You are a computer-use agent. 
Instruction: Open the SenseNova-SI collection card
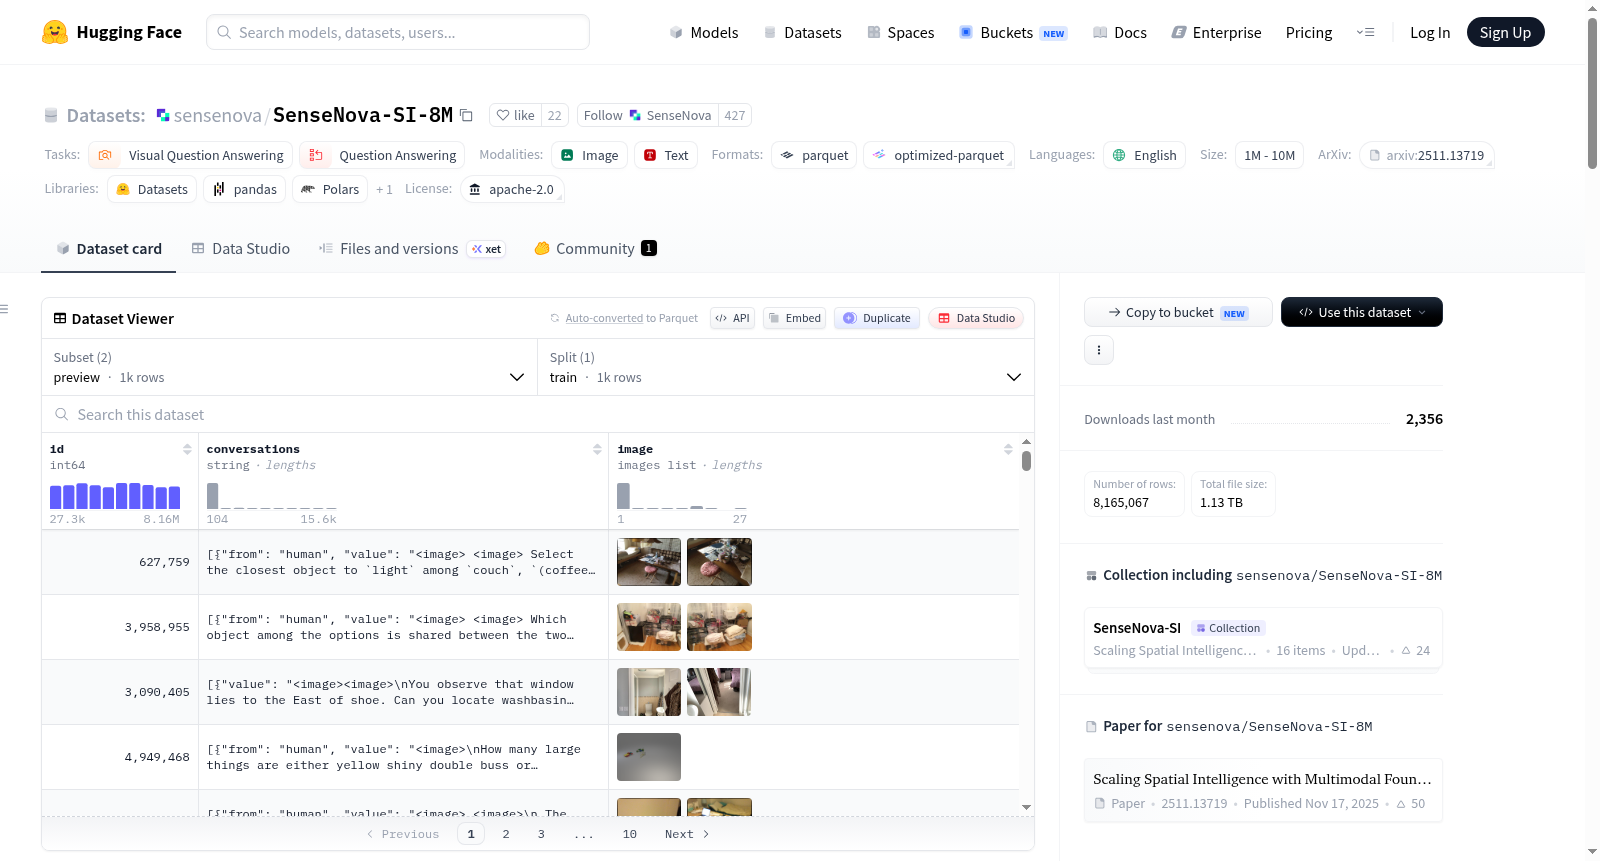click(1263, 639)
